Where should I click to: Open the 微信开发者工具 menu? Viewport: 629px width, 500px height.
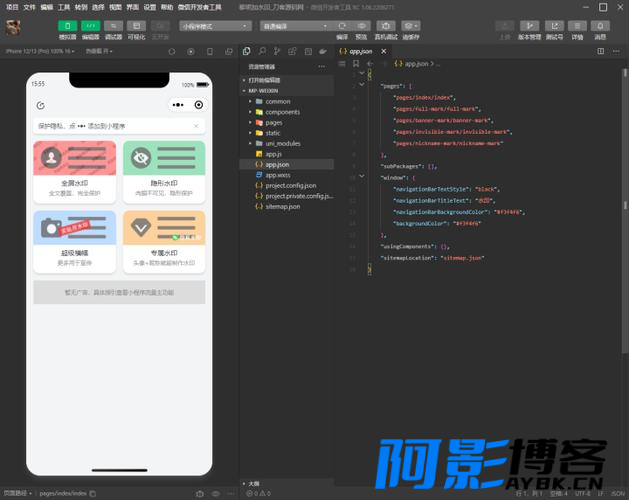pos(199,7)
